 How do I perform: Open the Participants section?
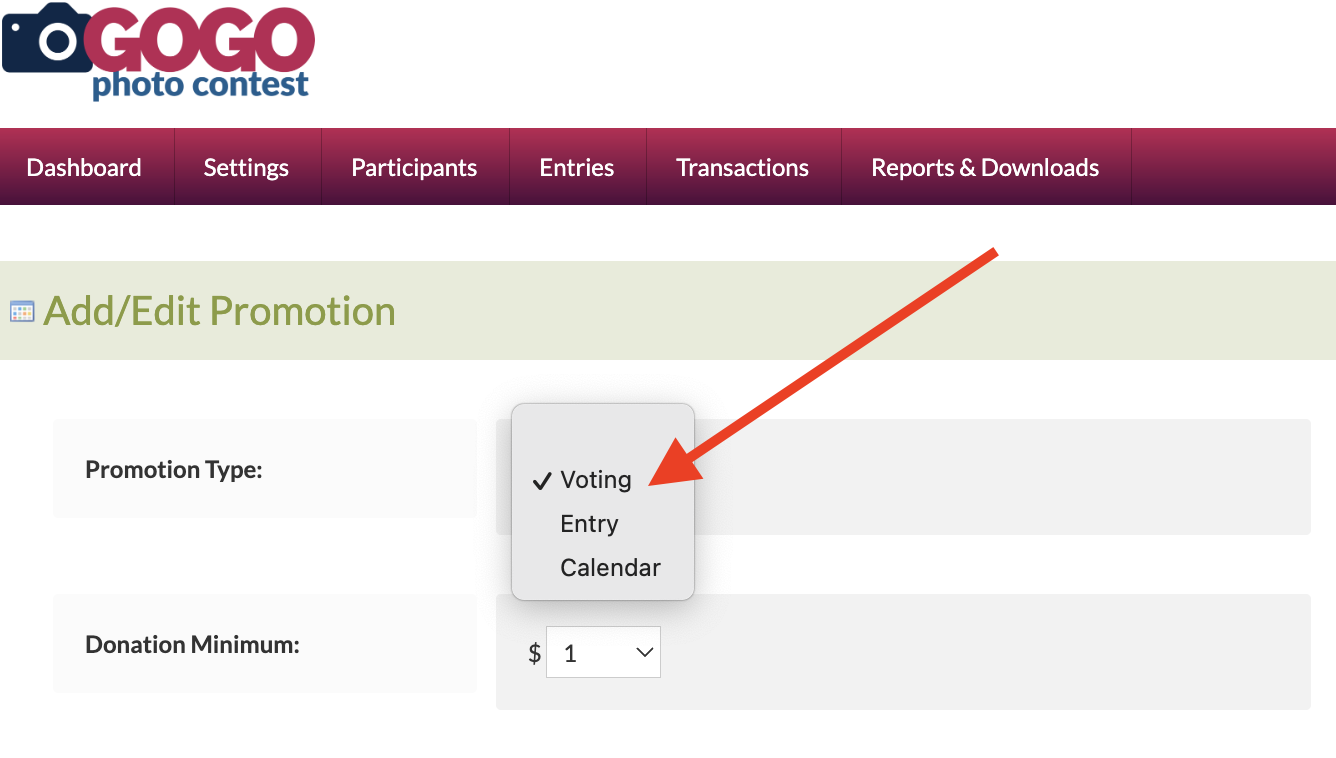point(414,168)
